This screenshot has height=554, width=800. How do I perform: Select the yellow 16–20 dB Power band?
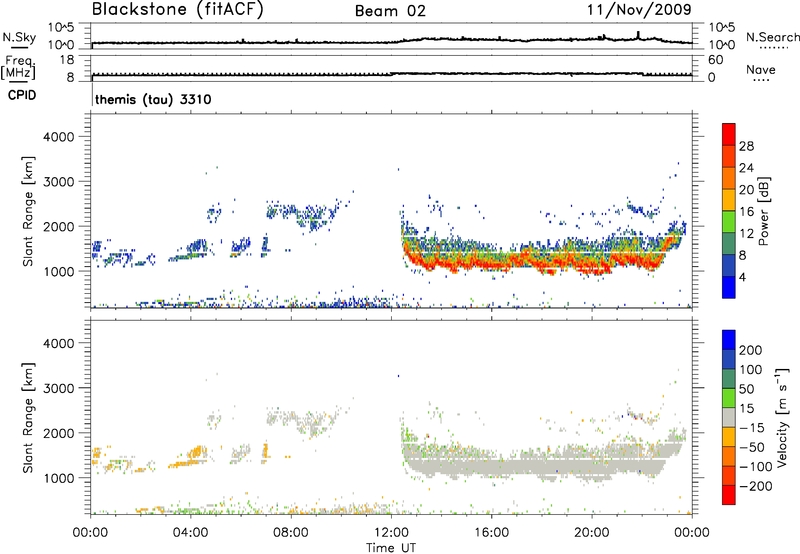(x=729, y=200)
